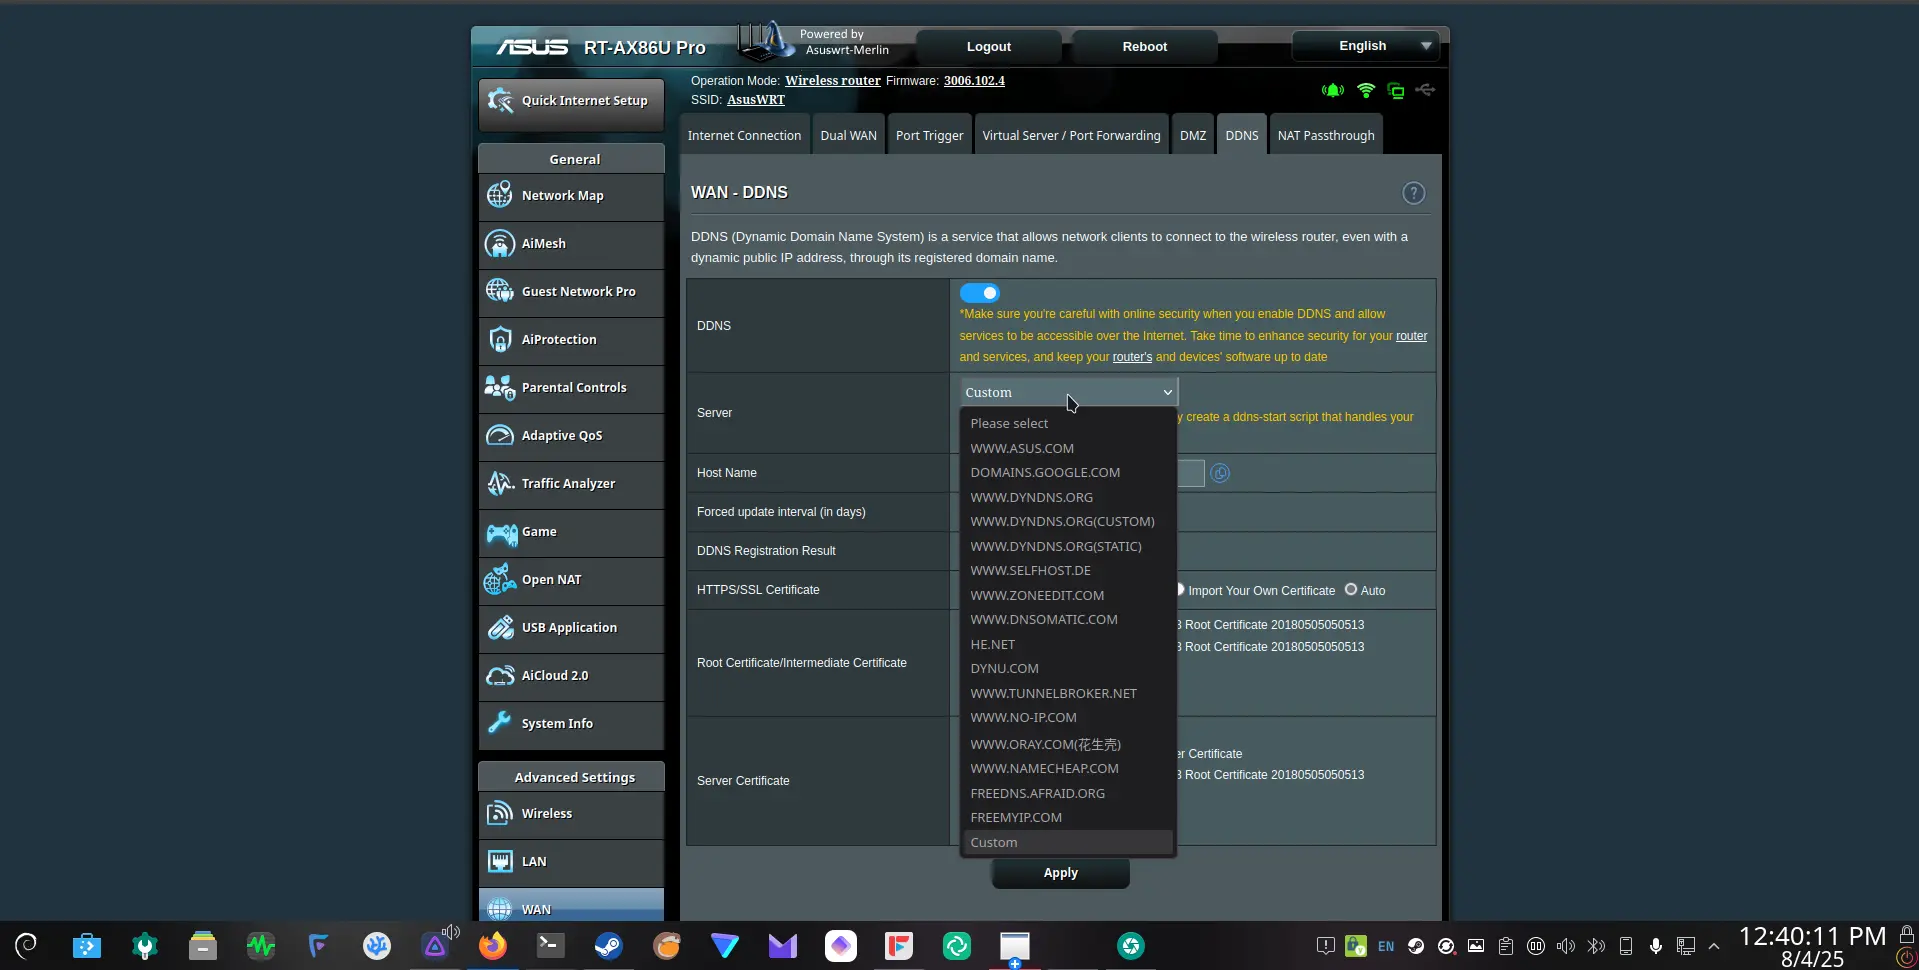This screenshot has width=1919, height=970.
Task: Open AiProtection via its shield icon
Action: (500, 340)
